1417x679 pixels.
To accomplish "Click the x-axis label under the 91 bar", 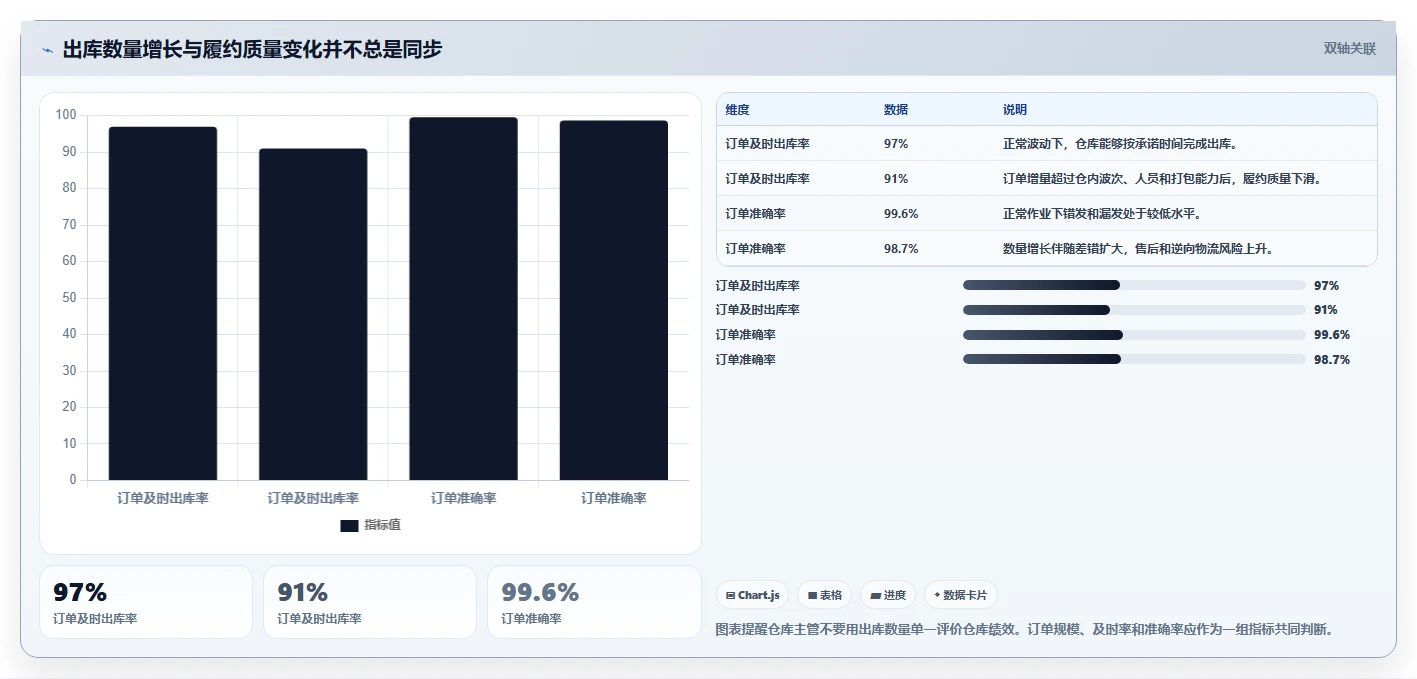I will coord(313,498).
